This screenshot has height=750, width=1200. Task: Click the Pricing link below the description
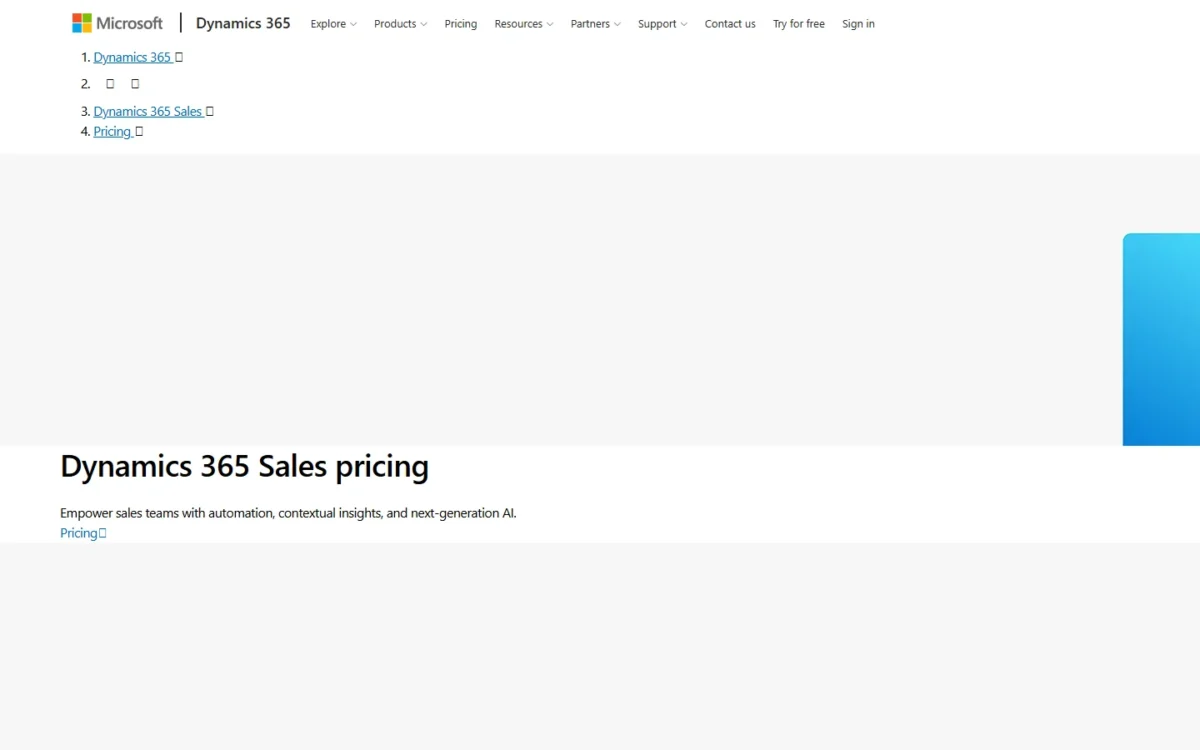pyautogui.click(x=83, y=533)
